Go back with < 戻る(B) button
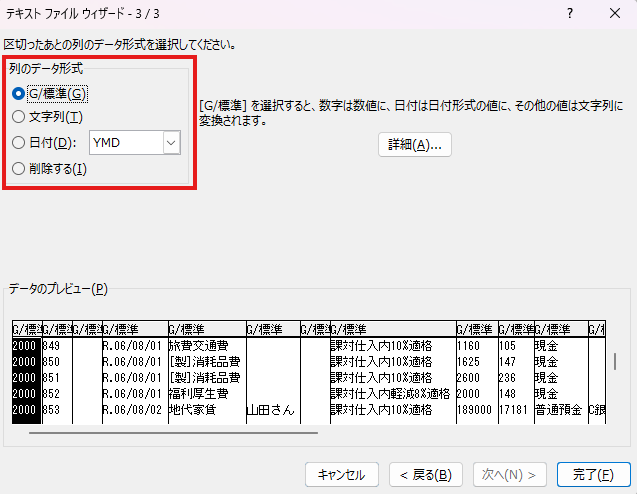This screenshot has width=637, height=494. 426,474
